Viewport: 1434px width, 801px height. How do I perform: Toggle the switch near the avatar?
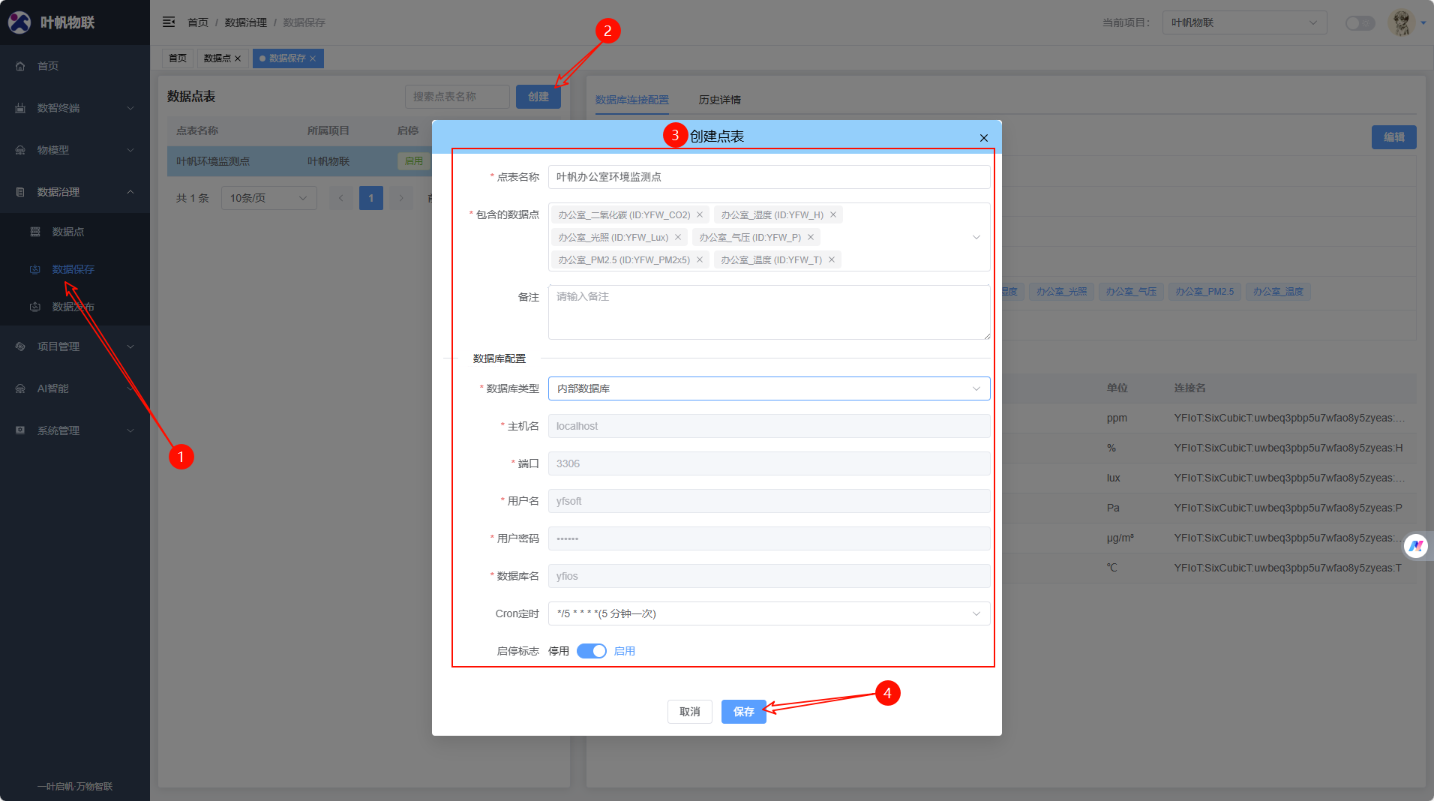(1359, 21)
